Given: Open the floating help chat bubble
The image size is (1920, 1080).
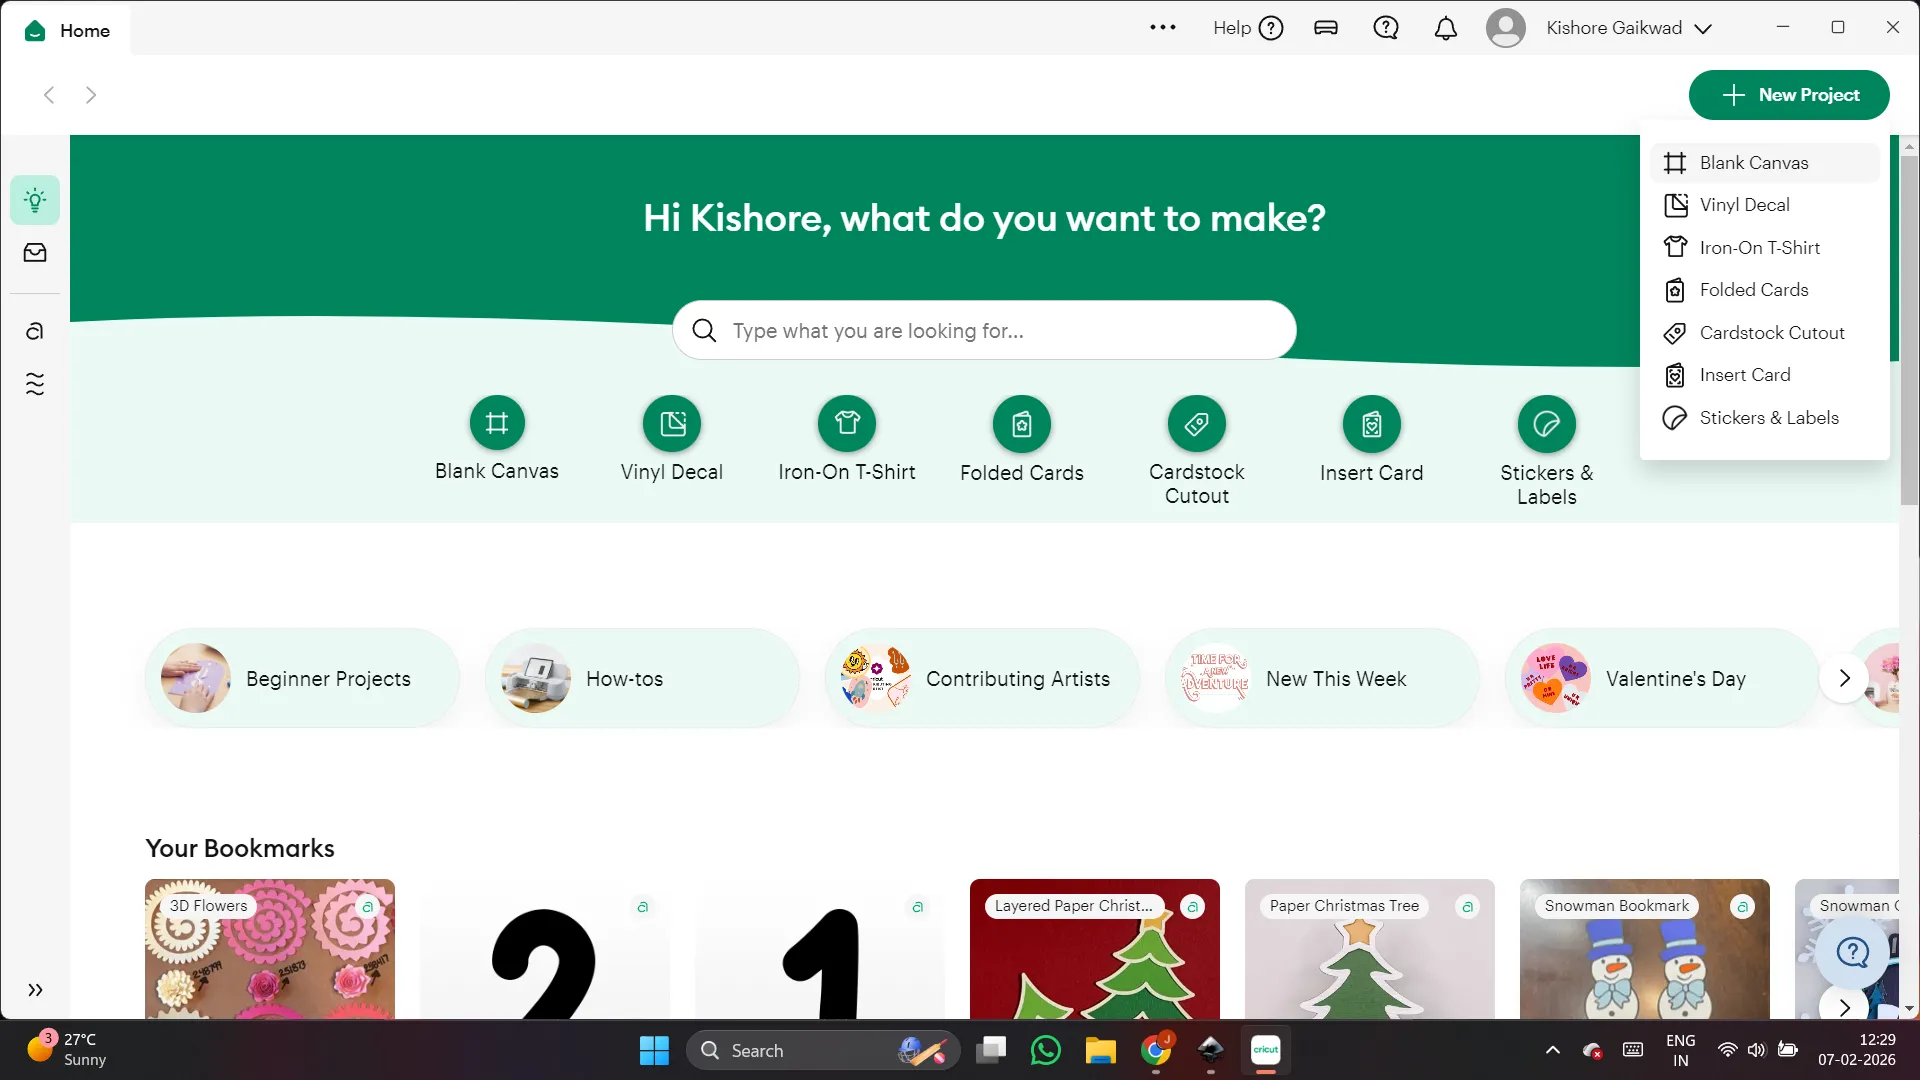Looking at the screenshot, I should (1852, 952).
